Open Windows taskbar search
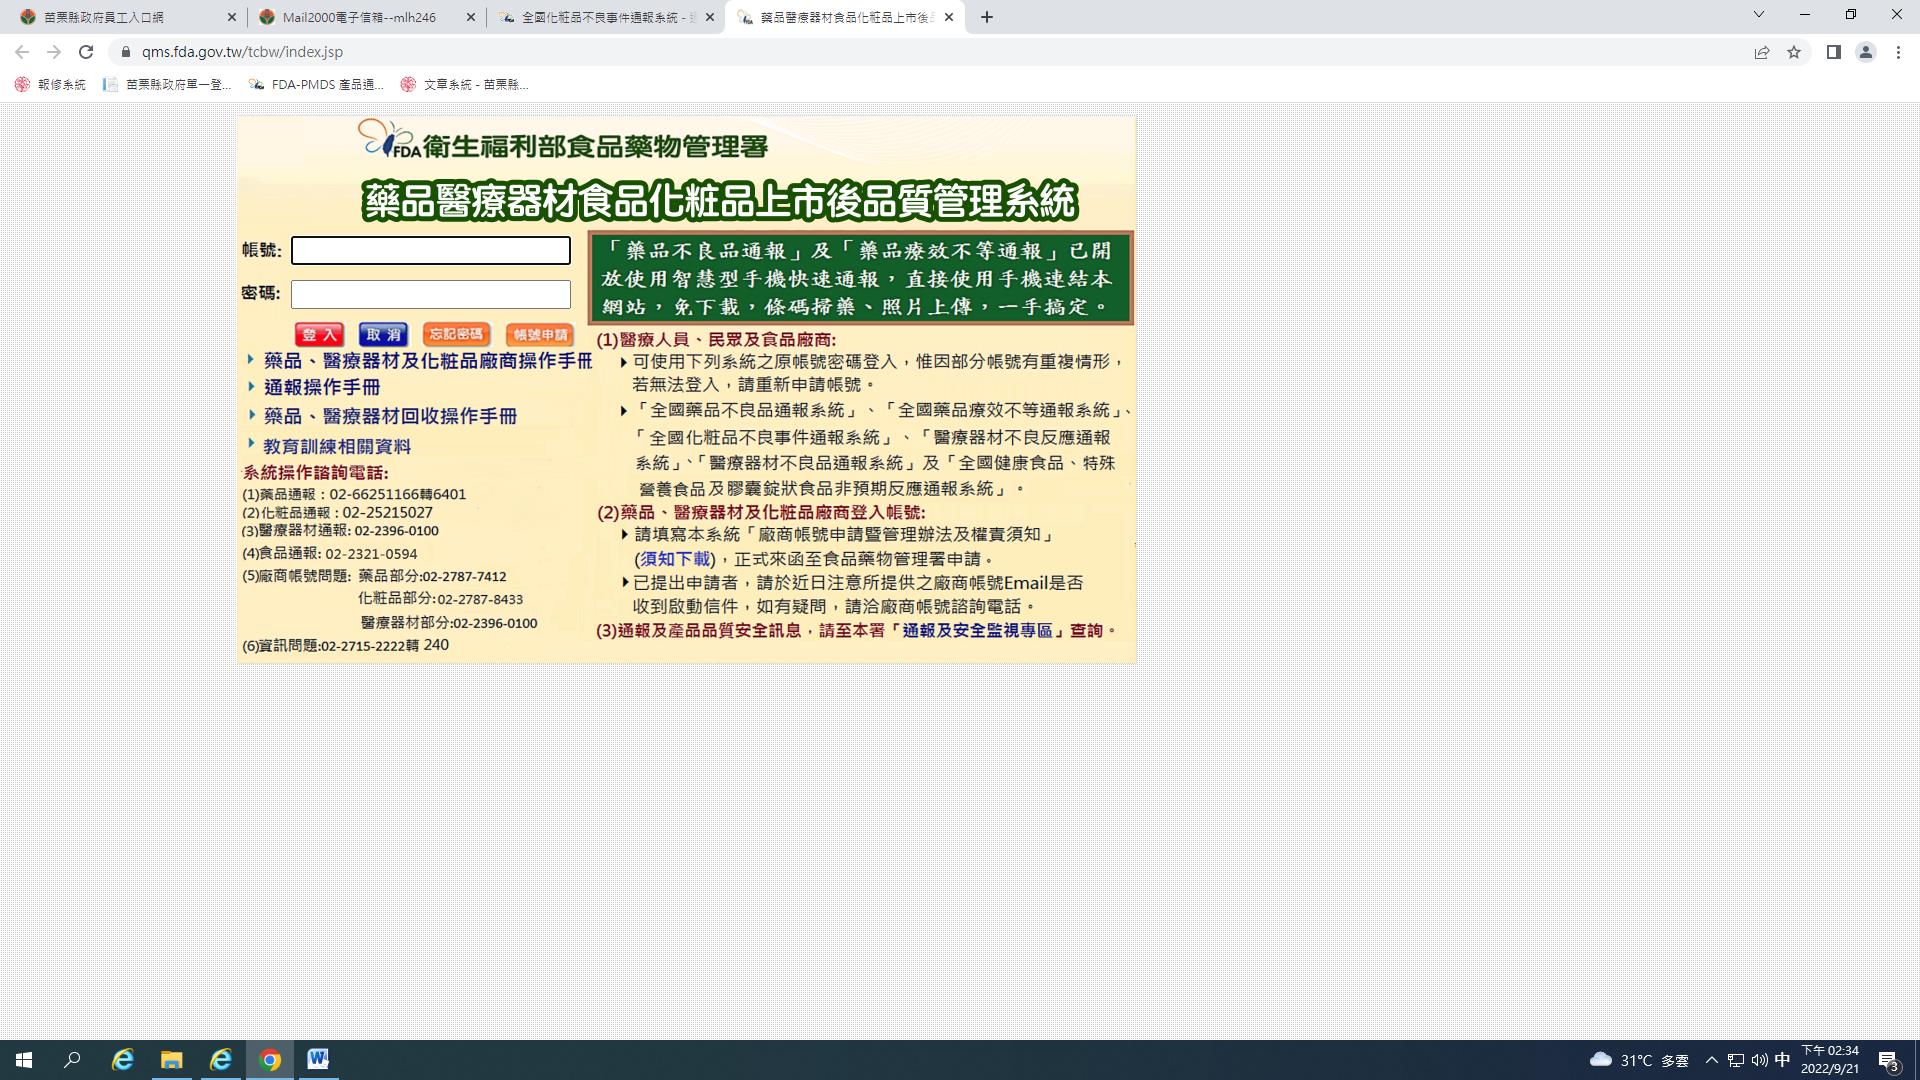Screen dimensions: 1920x1080 click(x=72, y=1060)
